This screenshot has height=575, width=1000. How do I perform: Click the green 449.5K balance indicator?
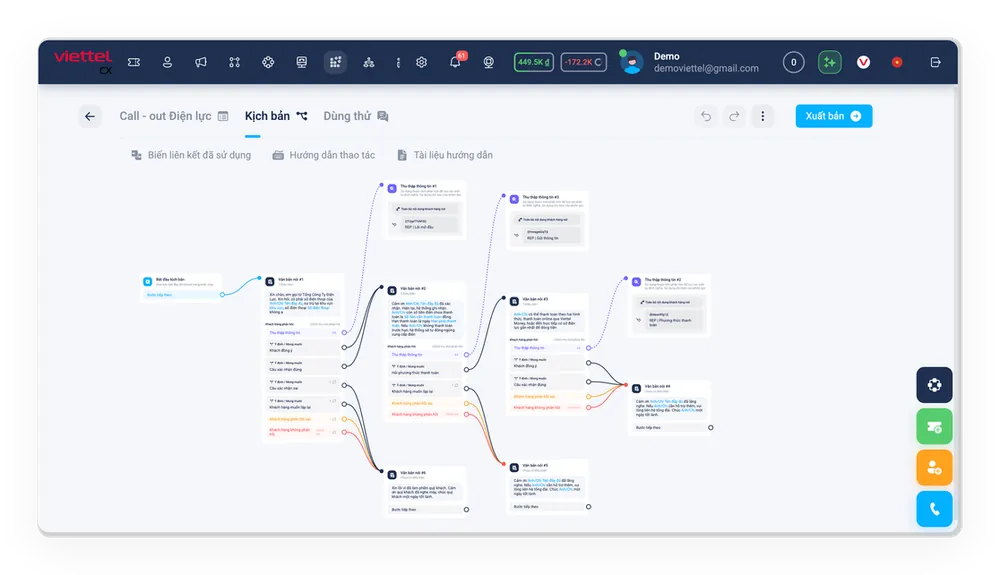[534, 62]
